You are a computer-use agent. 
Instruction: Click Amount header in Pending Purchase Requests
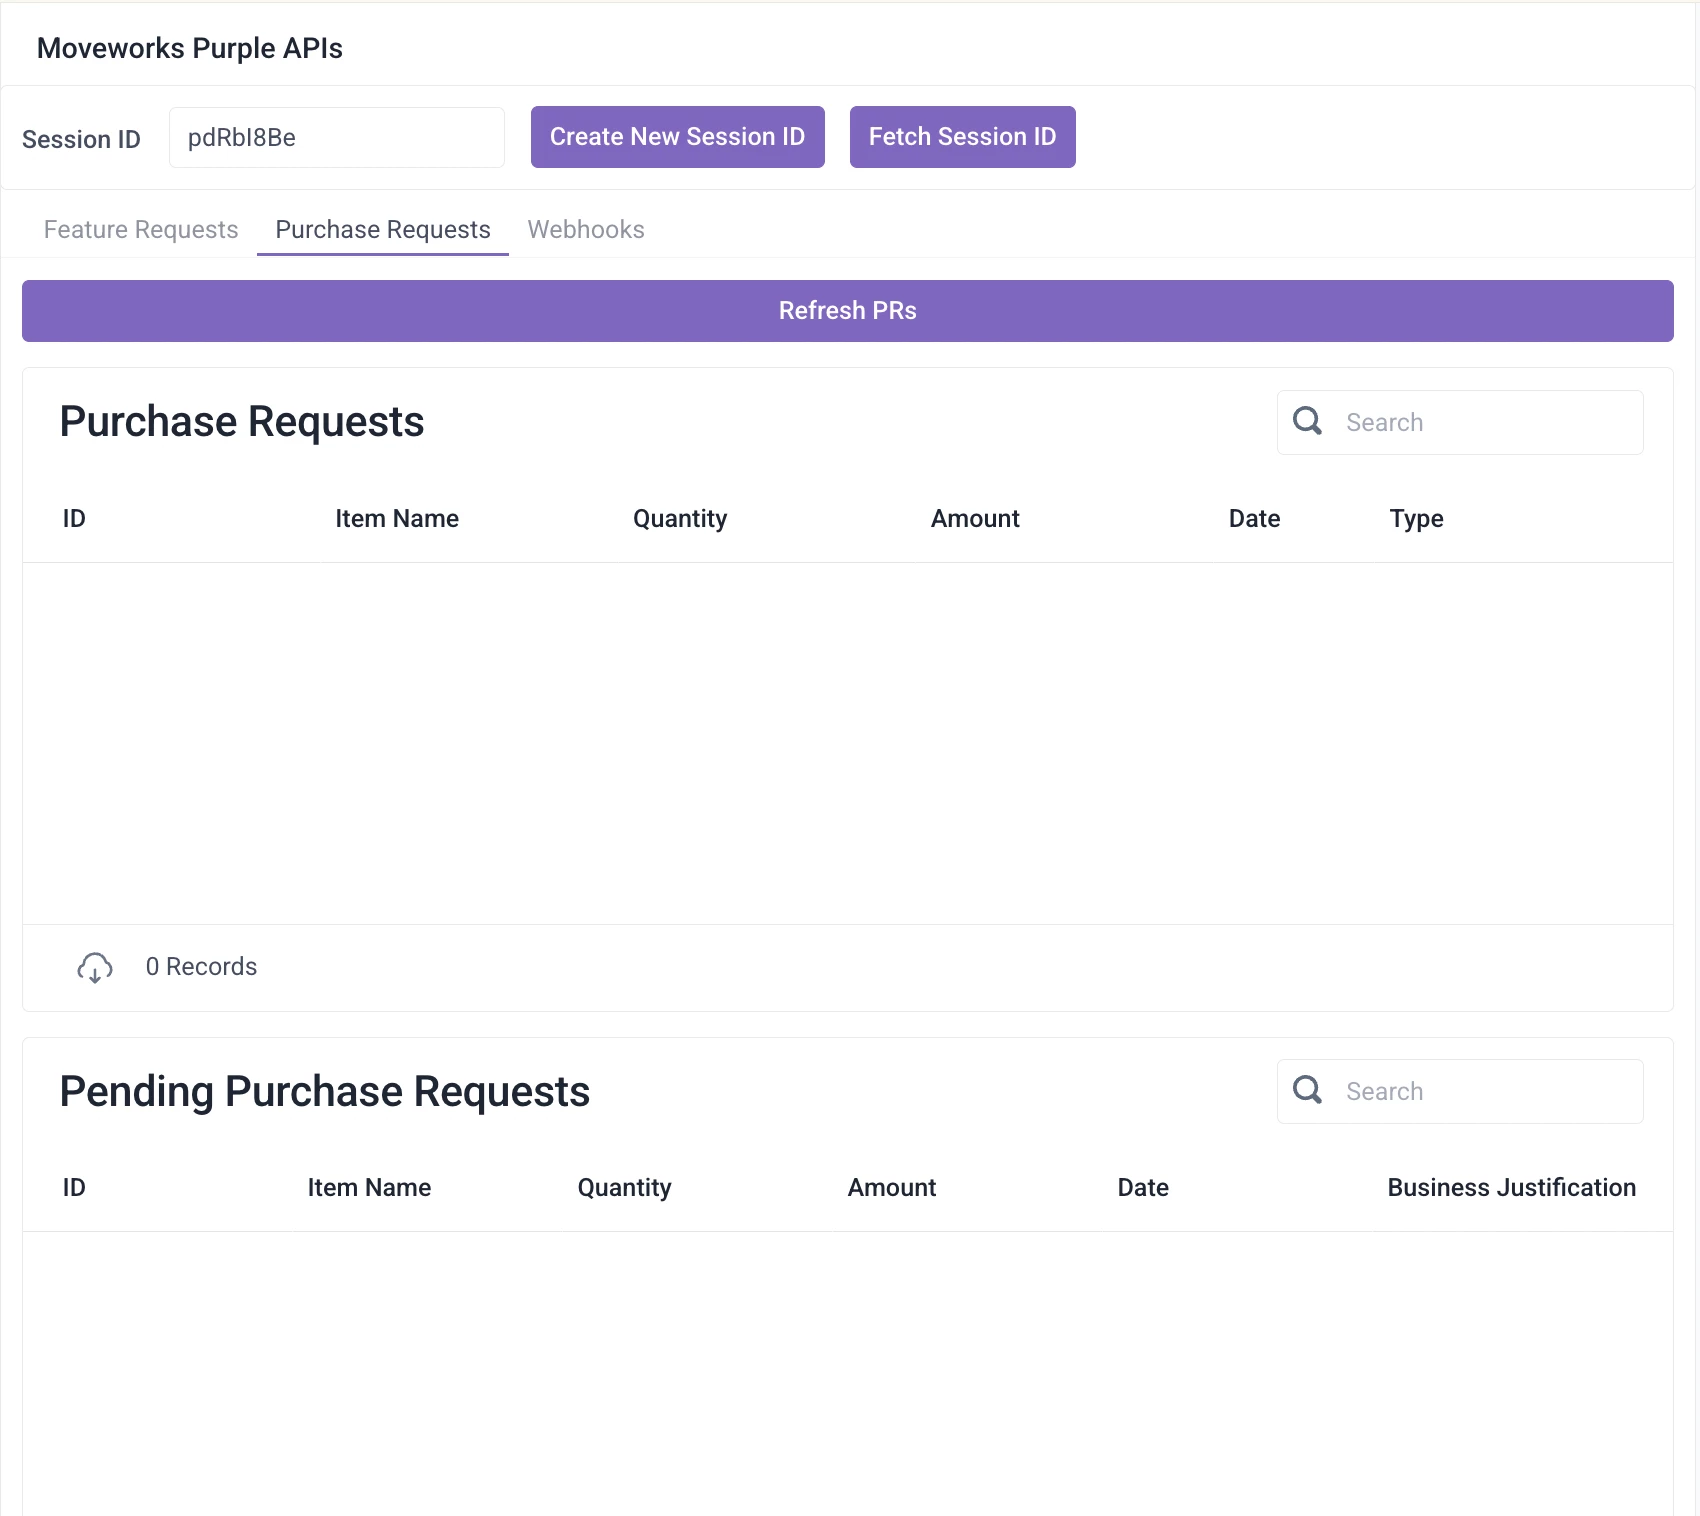coord(892,1187)
